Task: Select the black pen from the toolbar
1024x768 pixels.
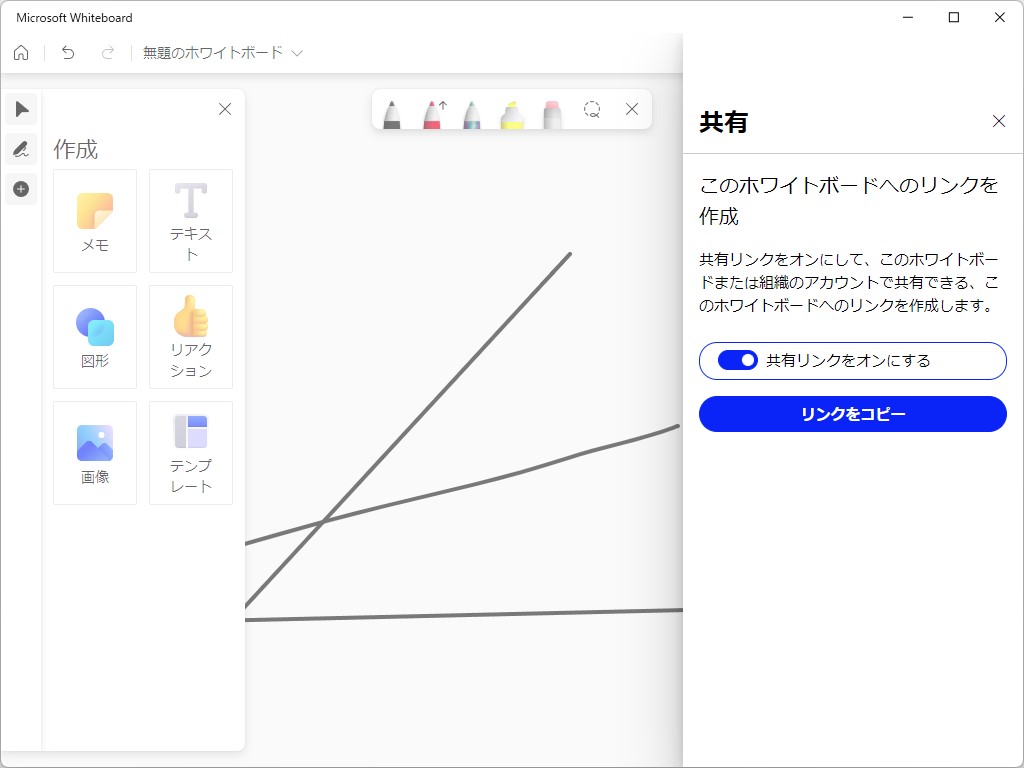Action: point(392,112)
